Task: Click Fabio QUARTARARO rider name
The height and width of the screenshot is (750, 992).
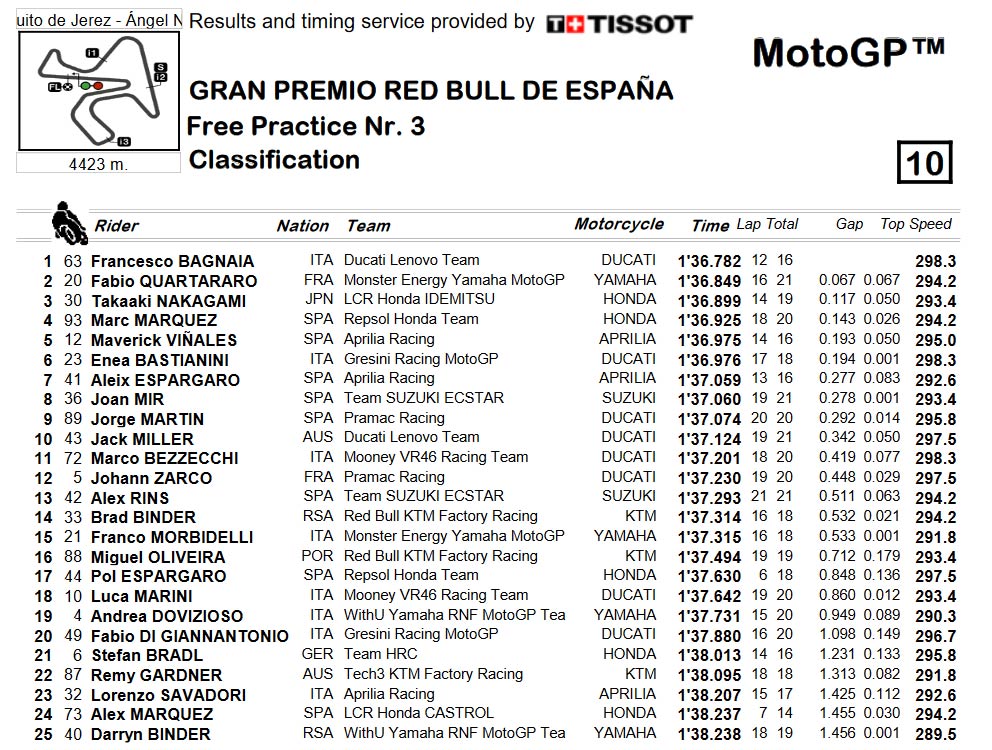Action: tap(174, 281)
